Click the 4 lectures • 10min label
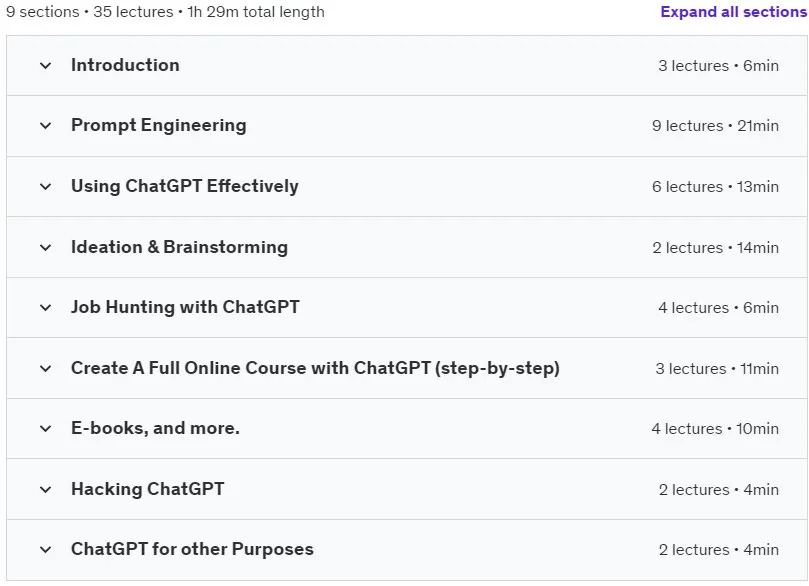 tap(715, 429)
